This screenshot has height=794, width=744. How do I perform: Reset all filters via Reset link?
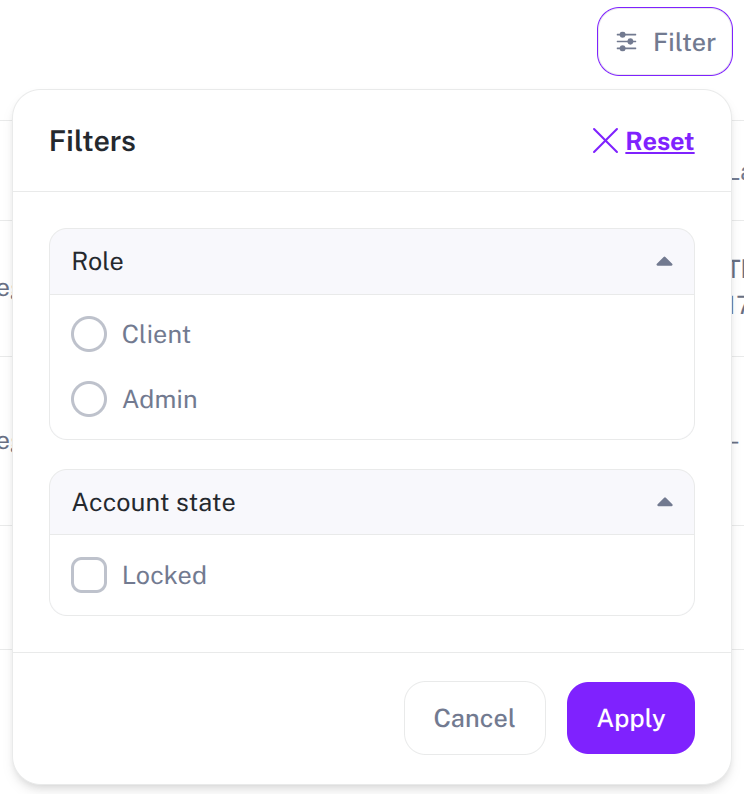tap(659, 141)
